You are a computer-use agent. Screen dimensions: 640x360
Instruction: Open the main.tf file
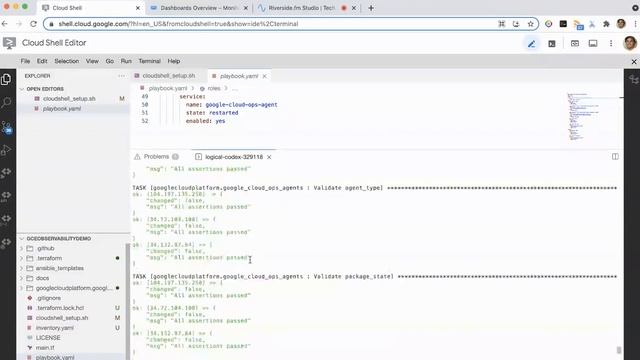pos(45,348)
